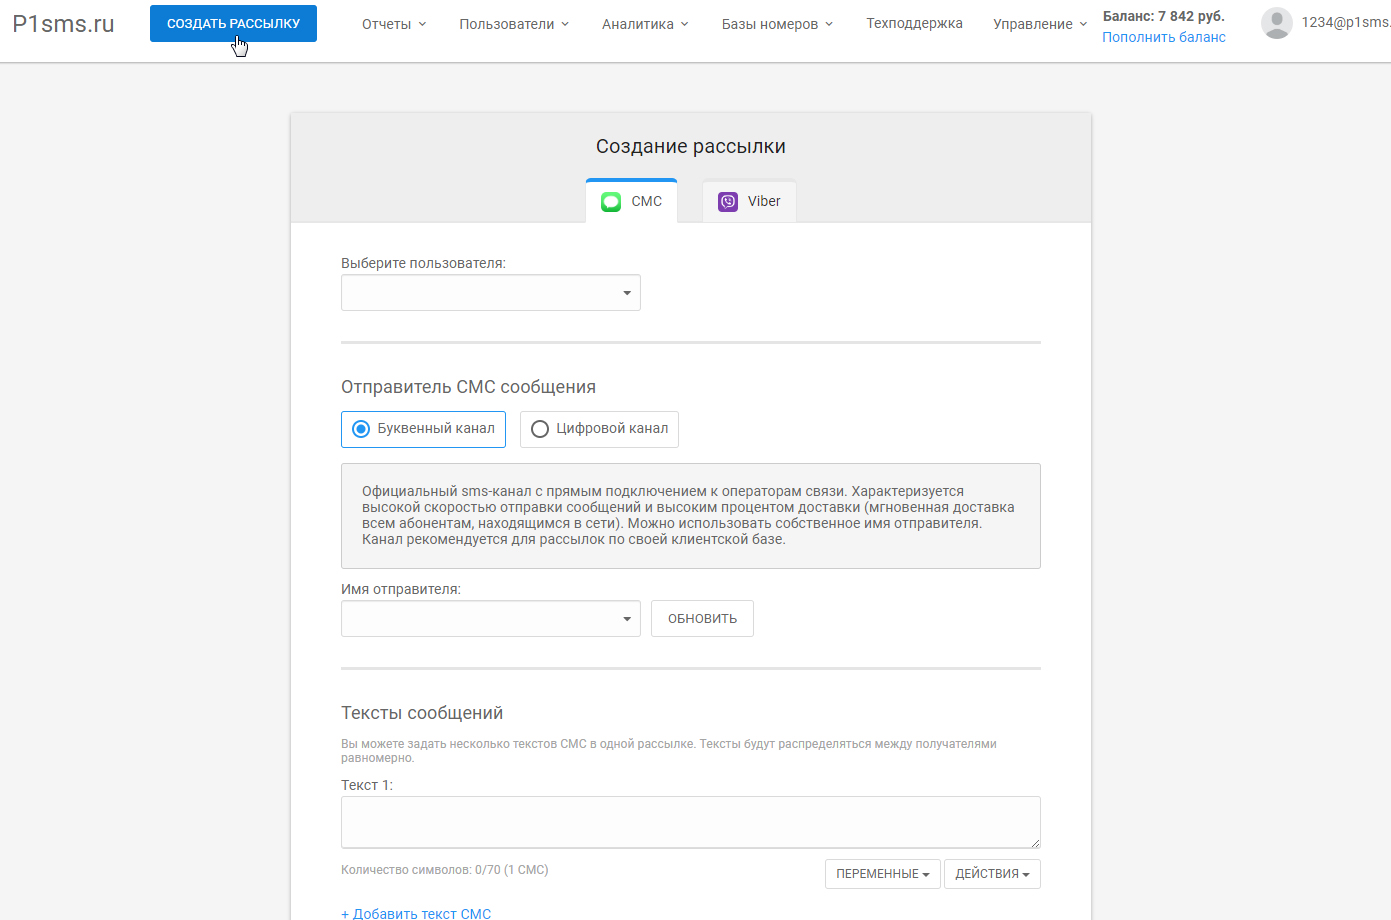1391x920 pixels.
Task: Open the Управление menu
Action: 1040,24
